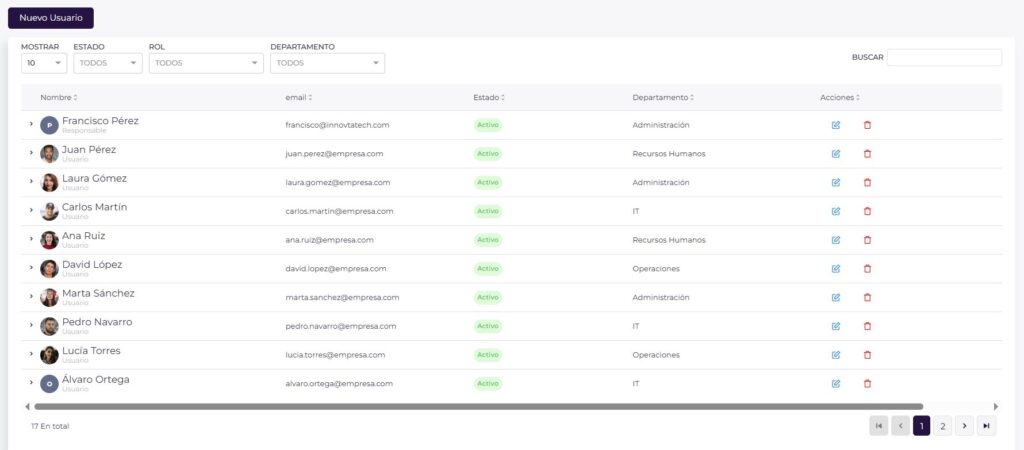Edit Pedro Navarro's user record icon
1024x450 pixels.
click(836, 326)
